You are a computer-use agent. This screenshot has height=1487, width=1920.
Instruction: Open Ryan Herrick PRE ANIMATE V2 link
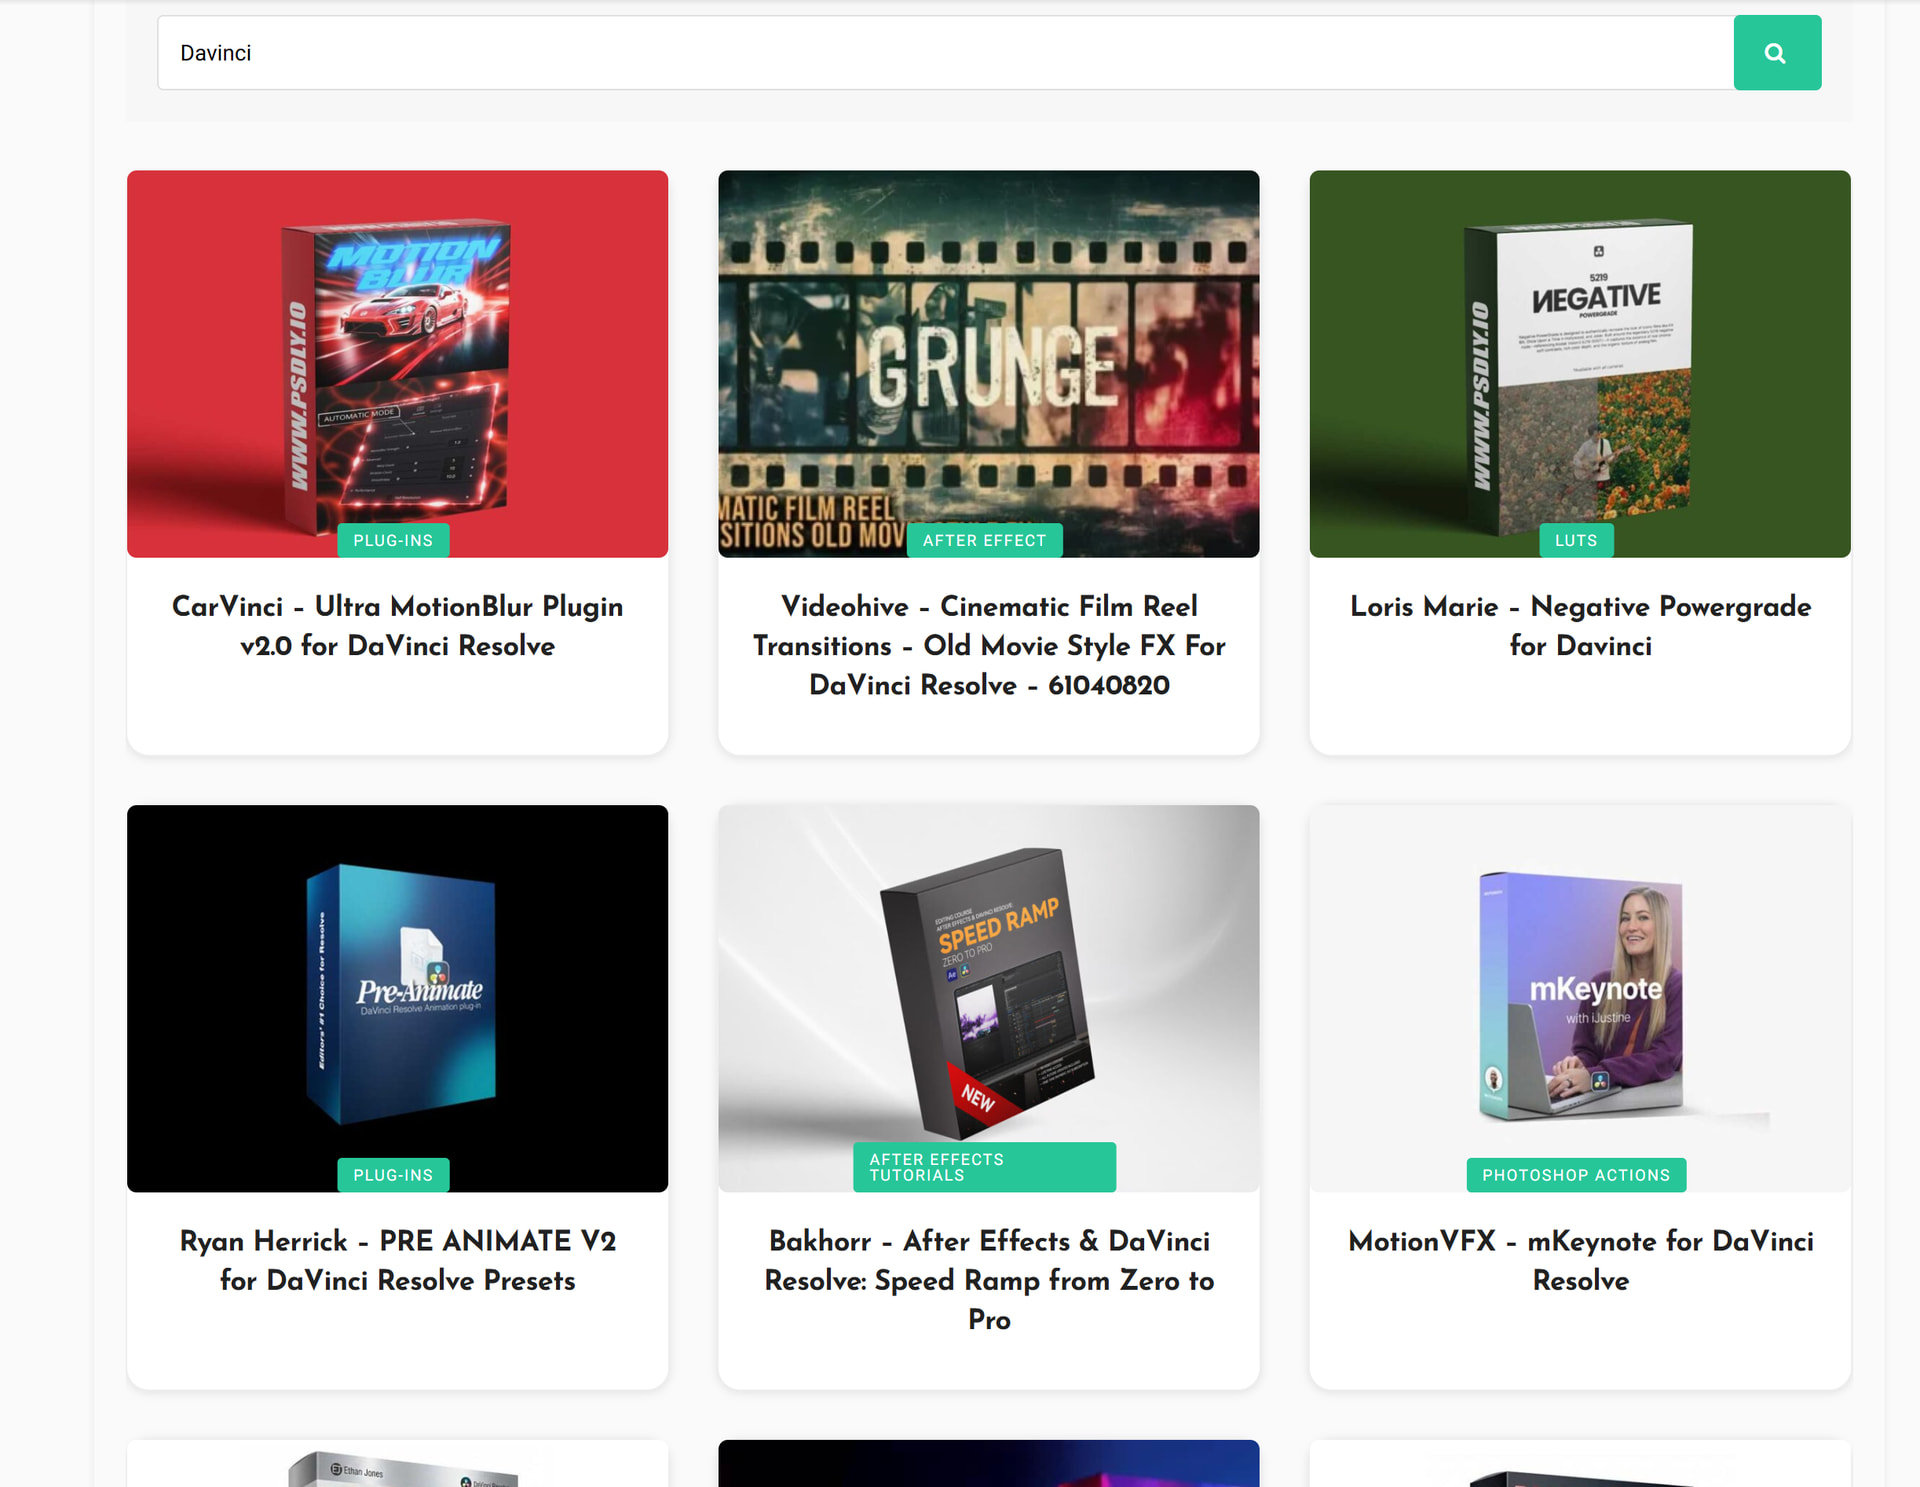point(397,1260)
